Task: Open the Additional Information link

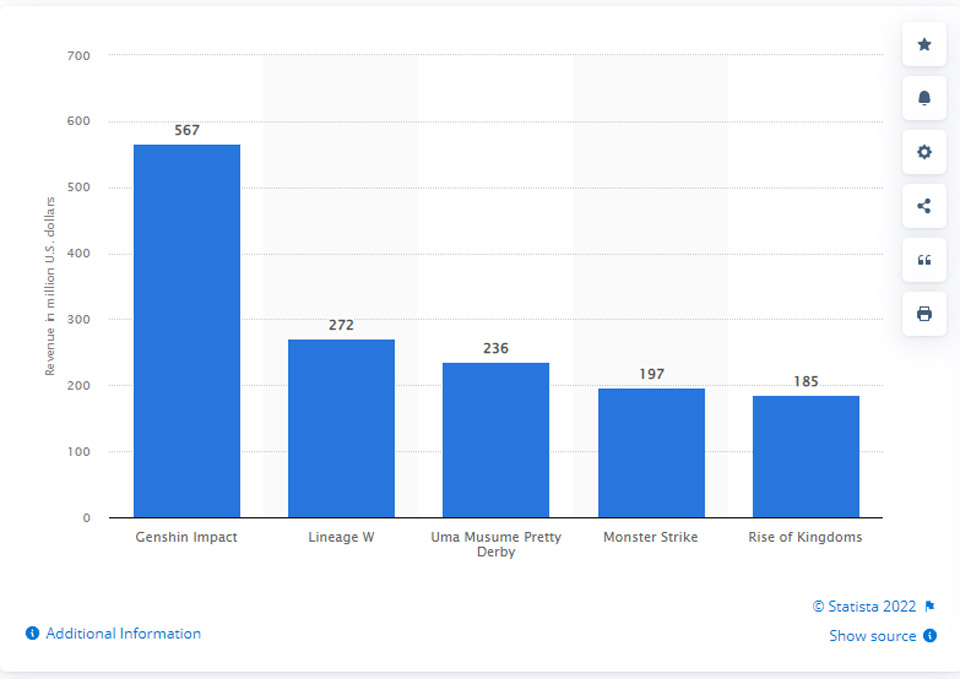Action: click(123, 633)
